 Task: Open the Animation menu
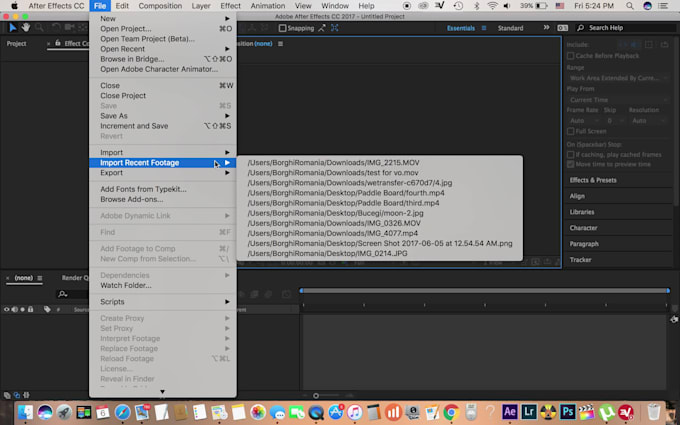pyautogui.click(x=268, y=6)
